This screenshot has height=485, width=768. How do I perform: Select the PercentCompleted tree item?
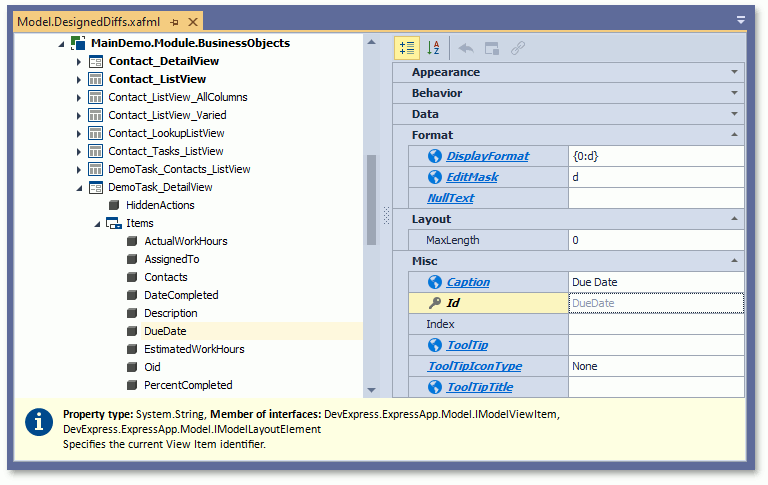tap(188, 385)
